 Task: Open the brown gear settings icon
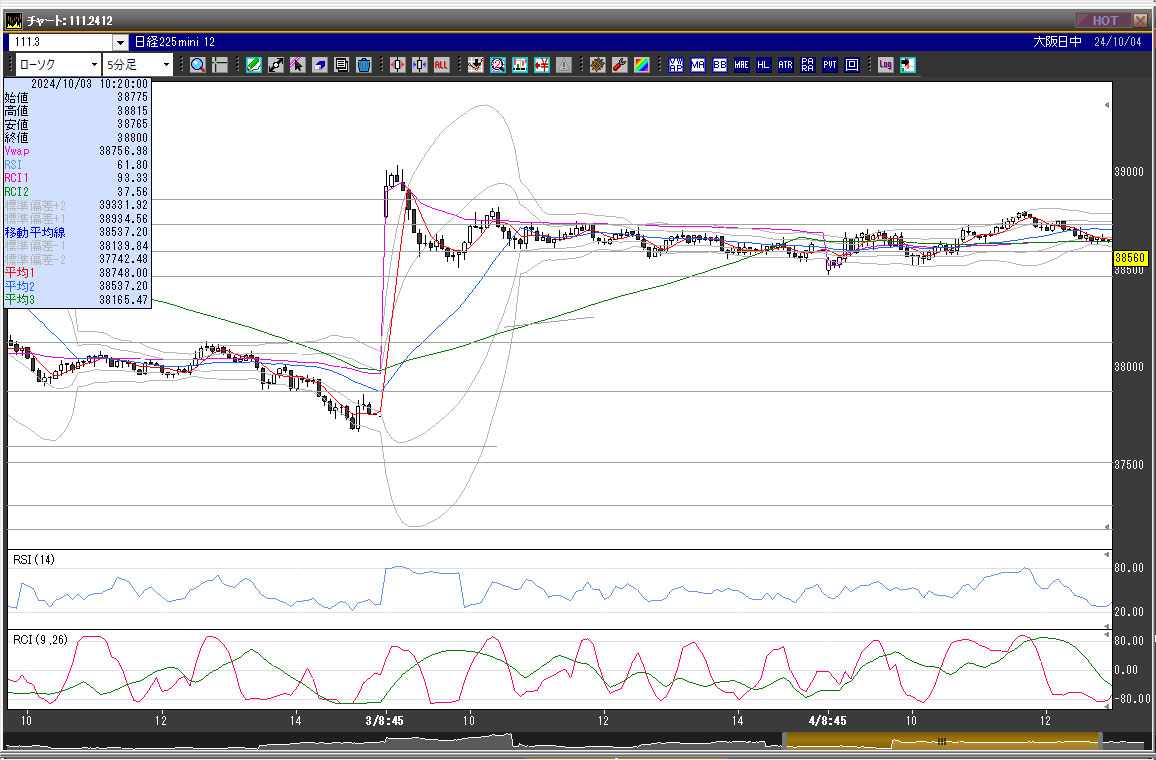(598, 65)
